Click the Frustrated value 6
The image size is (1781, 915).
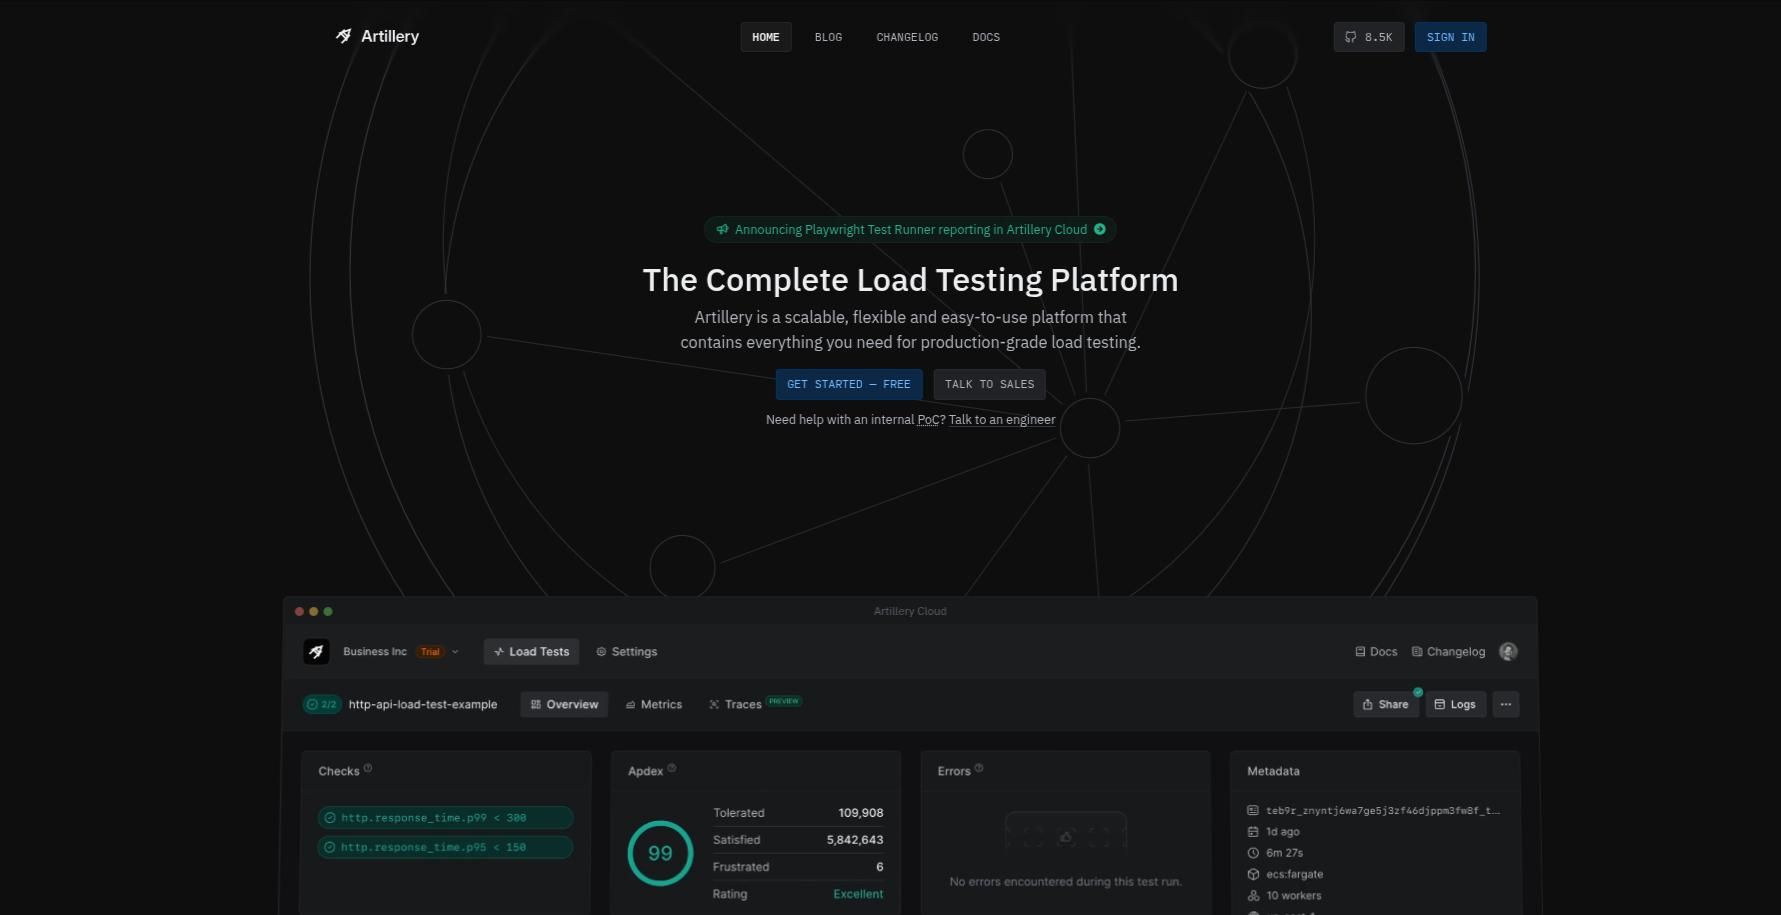tap(880, 867)
